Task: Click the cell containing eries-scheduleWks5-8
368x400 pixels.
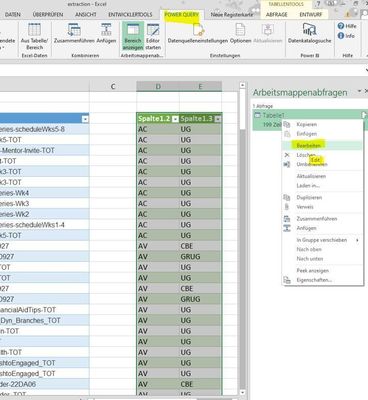Action: coord(45,129)
